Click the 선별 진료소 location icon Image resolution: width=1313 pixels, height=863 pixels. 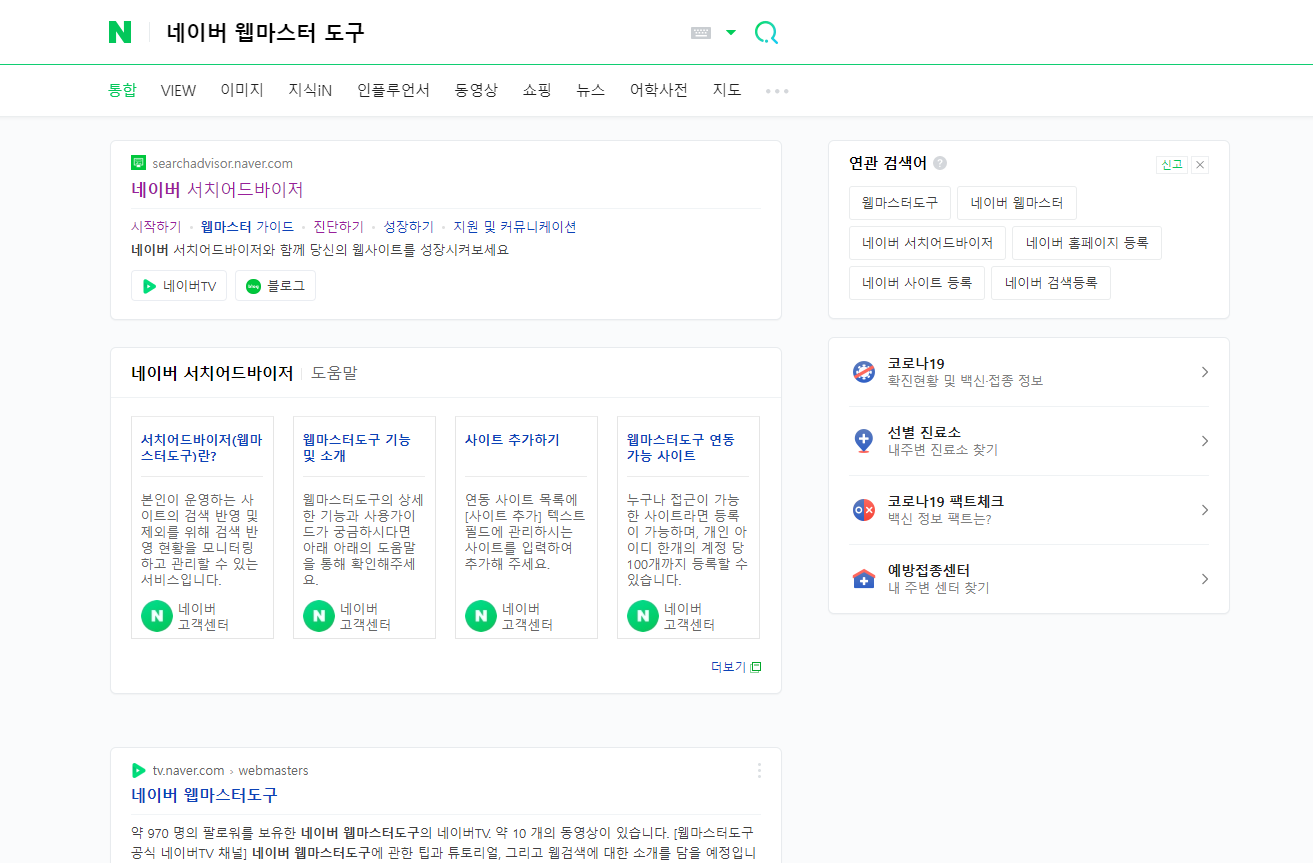click(x=864, y=441)
